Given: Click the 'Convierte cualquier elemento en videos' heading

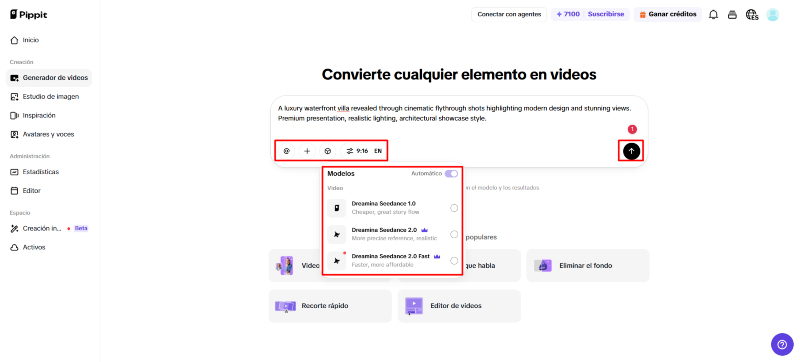Looking at the screenshot, I should pyautogui.click(x=459, y=74).
